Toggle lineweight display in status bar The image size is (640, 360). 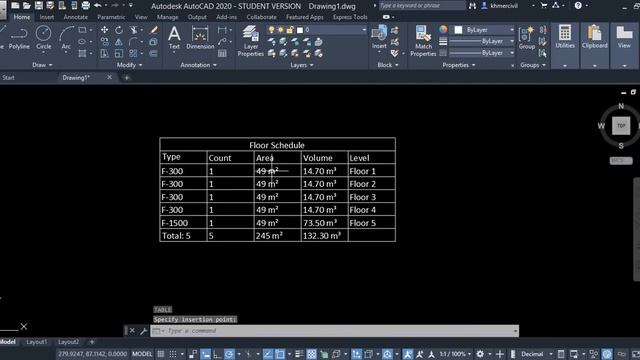pyautogui.click(x=299, y=354)
